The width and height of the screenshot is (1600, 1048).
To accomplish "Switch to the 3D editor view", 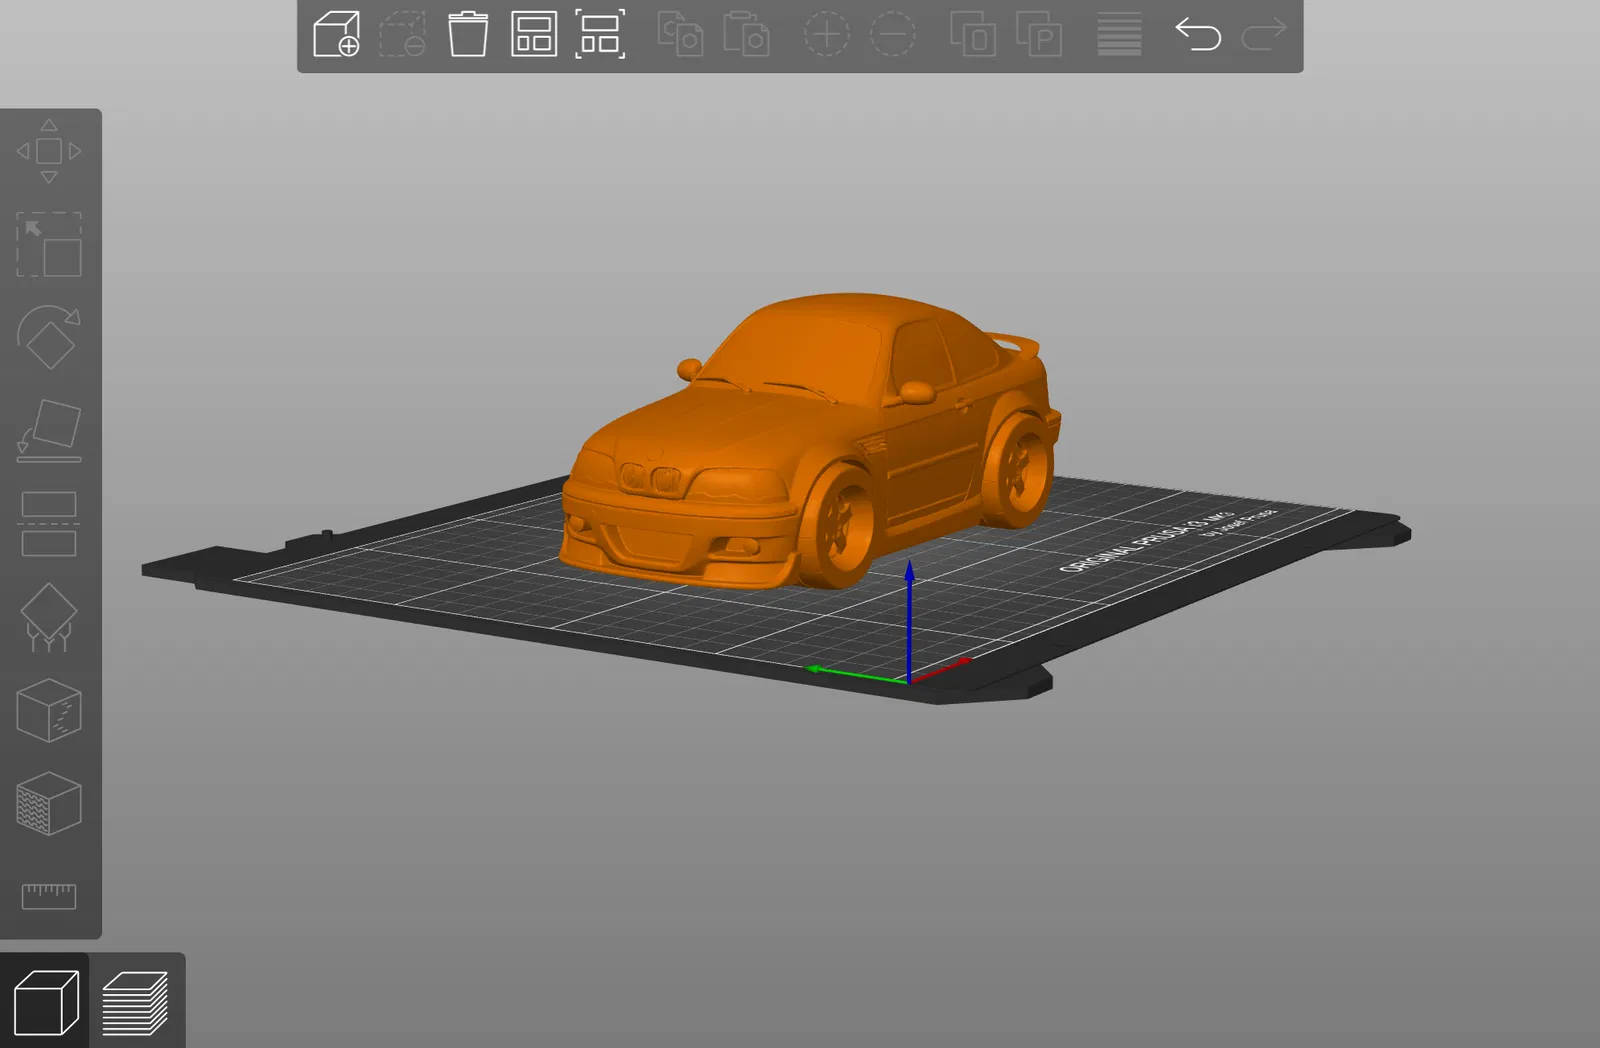I will click(45, 1002).
